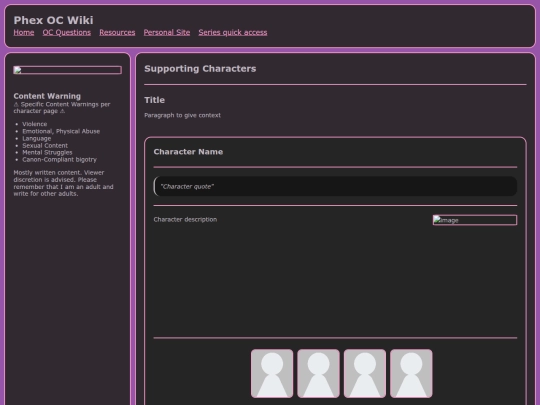Viewport: 540px width, 405px height.
Task: Go to OC Questions page
Action: (x=67, y=32)
